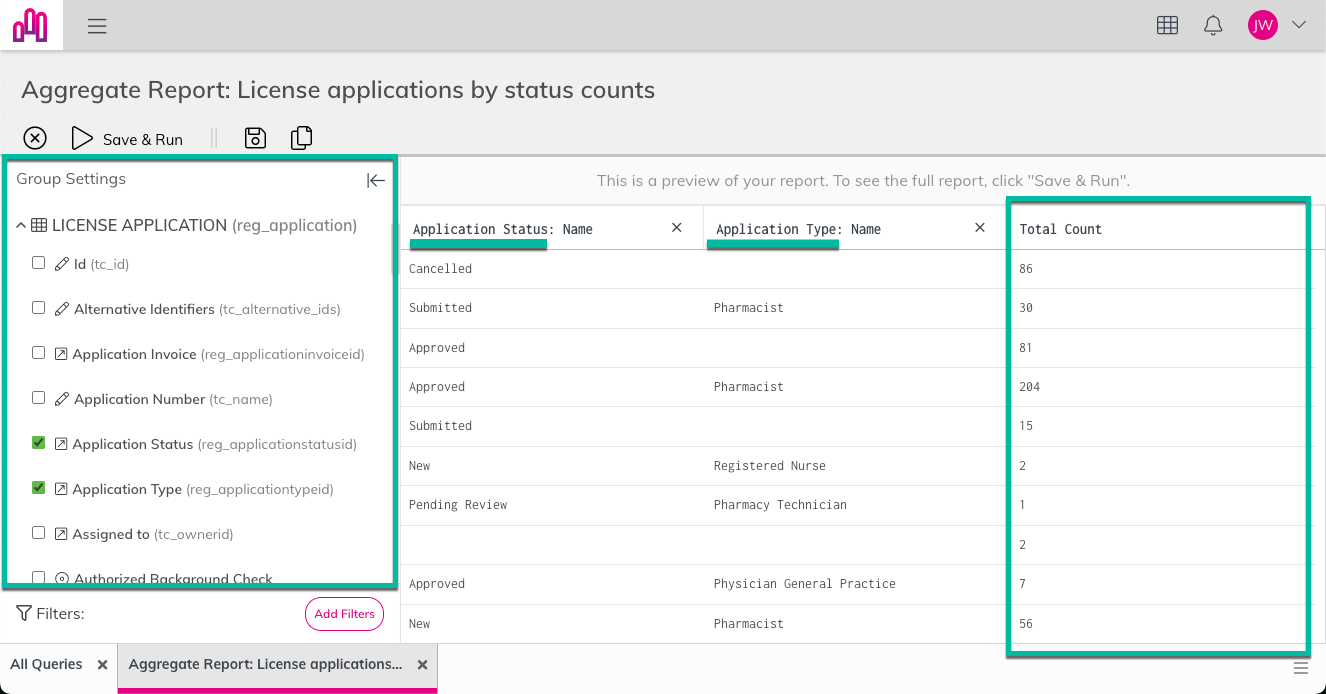Click the link icon beside Assigned to
This screenshot has width=1326, height=694.
click(x=61, y=534)
